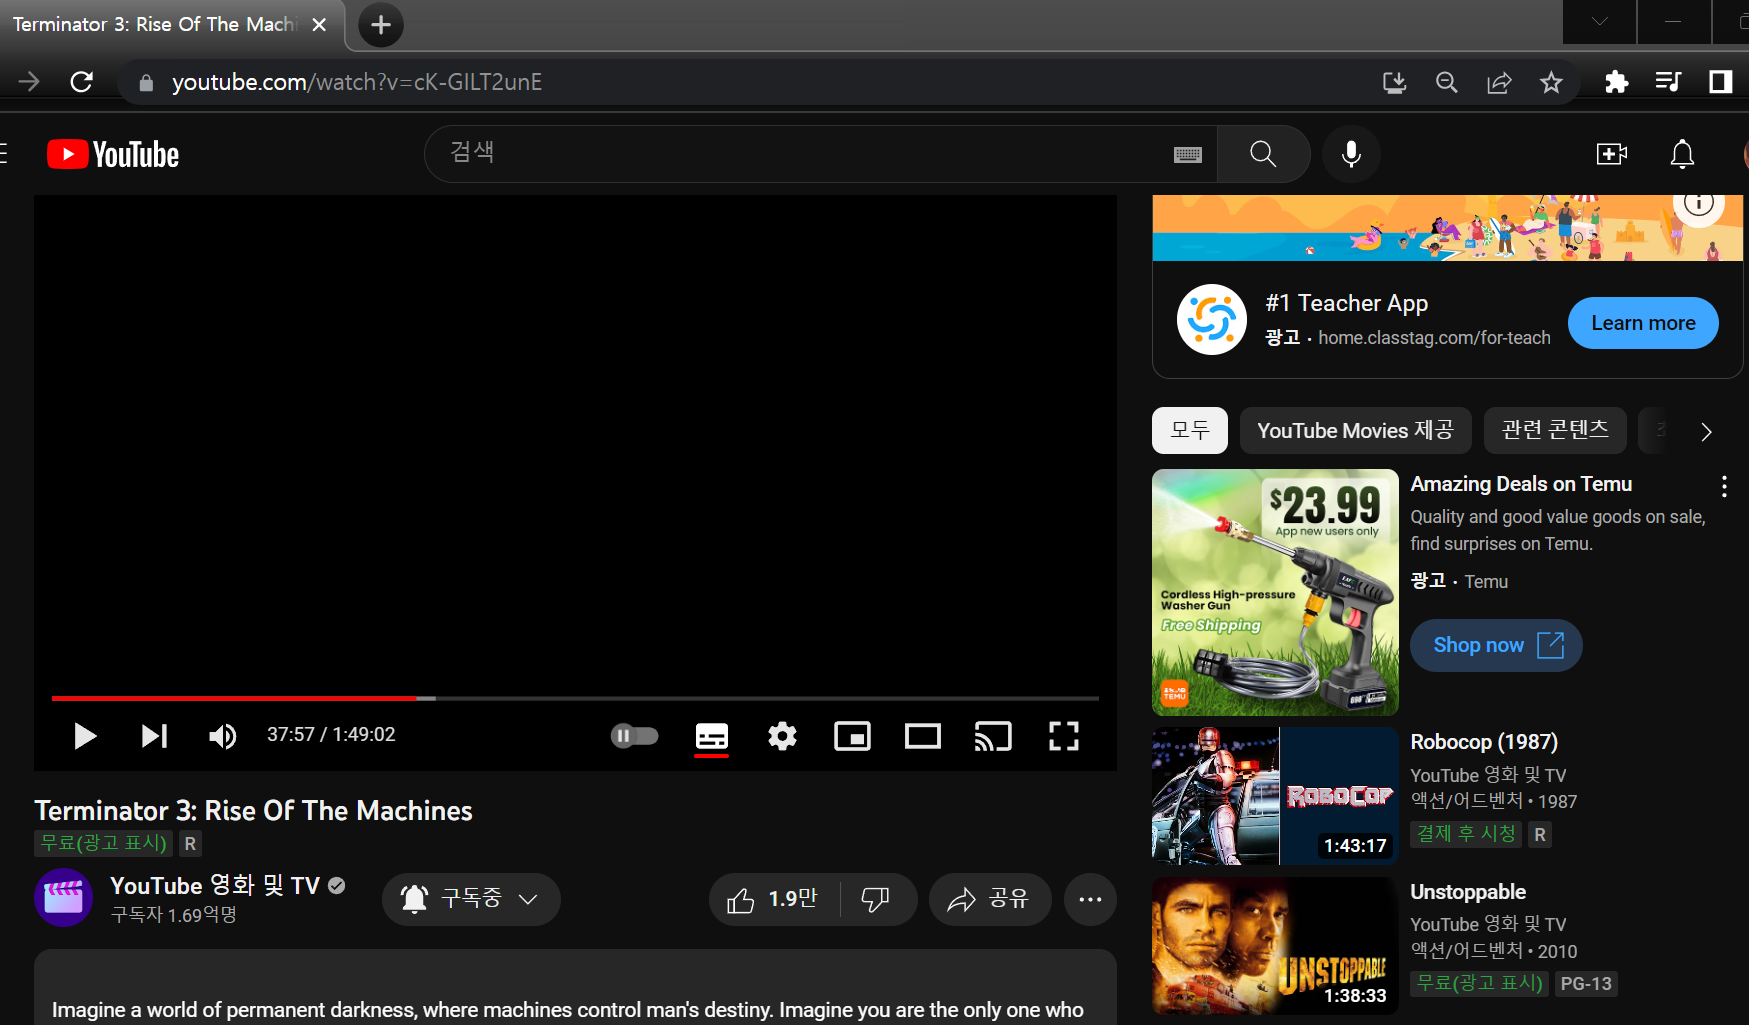This screenshot has height=1025, width=1749.
Task: Toggle browser side panel
Action: (x=1720, y=82)
